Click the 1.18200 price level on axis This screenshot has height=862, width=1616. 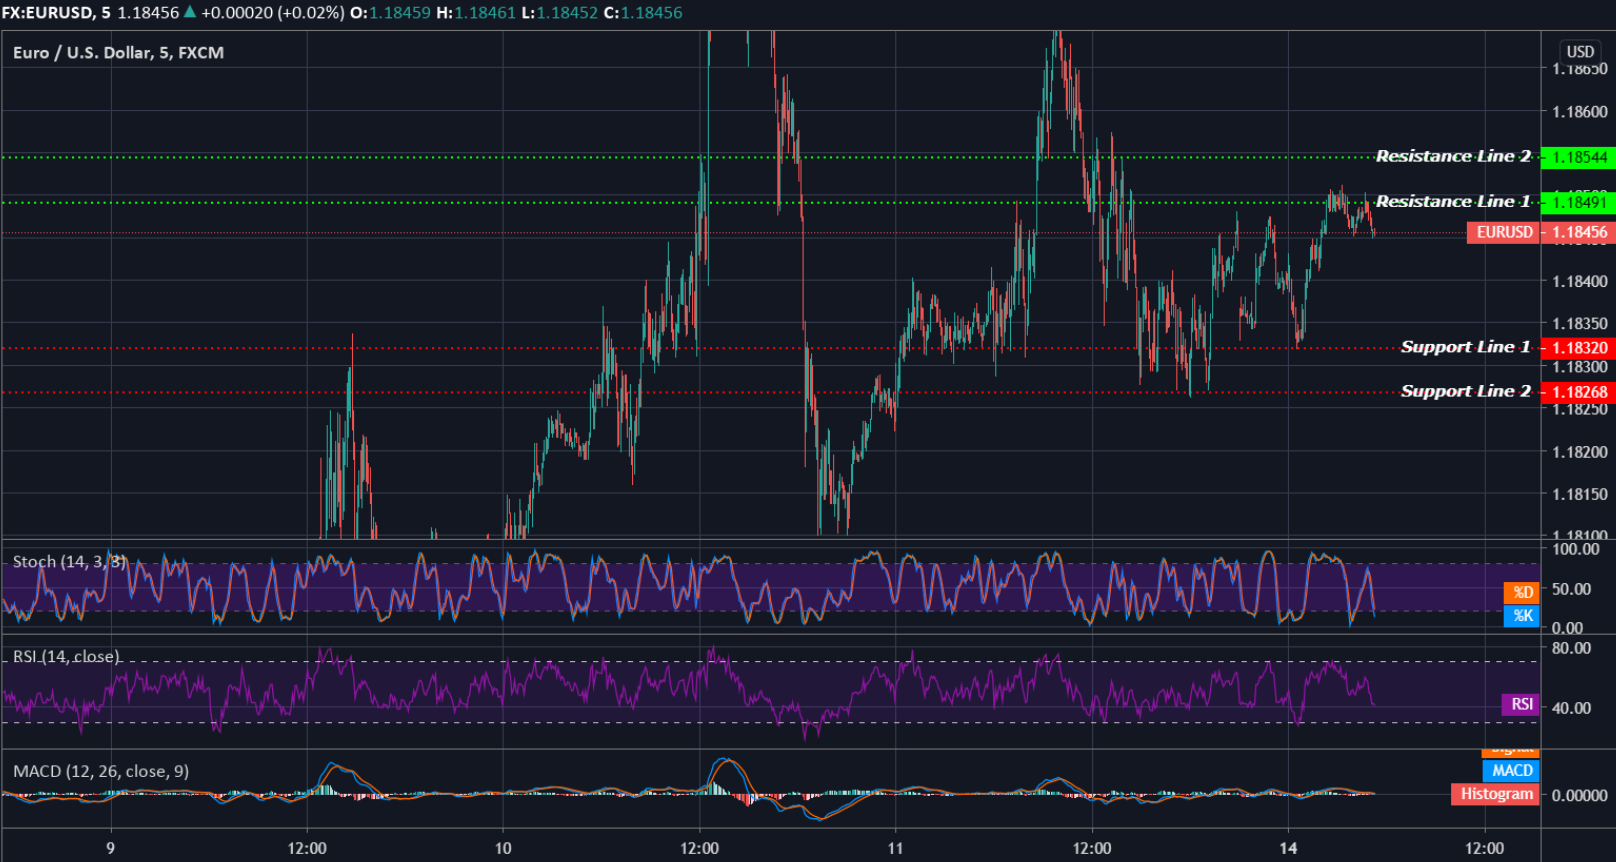click(x=1580, y=452)
